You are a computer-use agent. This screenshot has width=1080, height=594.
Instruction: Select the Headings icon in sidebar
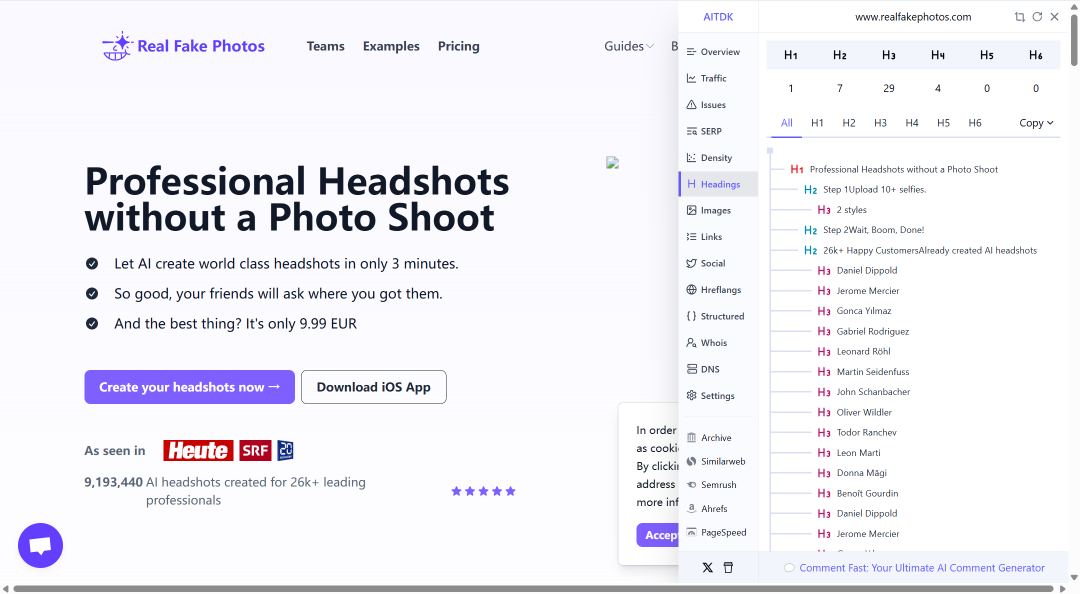(692, 184)
